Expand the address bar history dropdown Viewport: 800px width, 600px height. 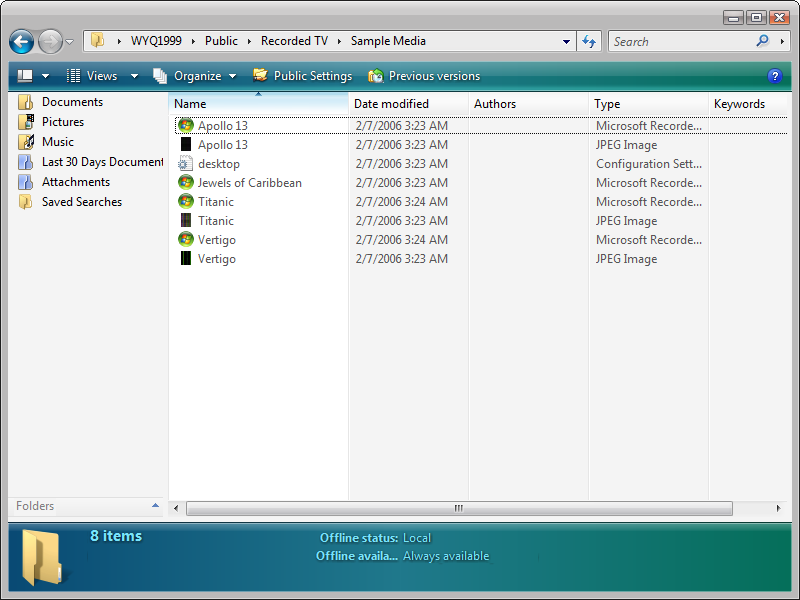pos(566,42)
